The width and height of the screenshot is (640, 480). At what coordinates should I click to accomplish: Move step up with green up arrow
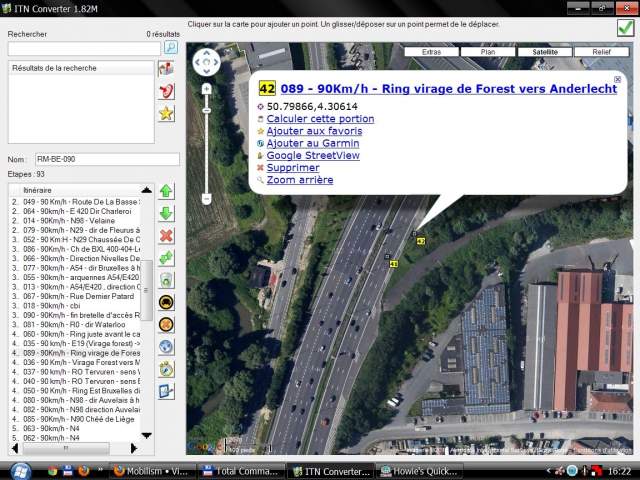(167, 191)
